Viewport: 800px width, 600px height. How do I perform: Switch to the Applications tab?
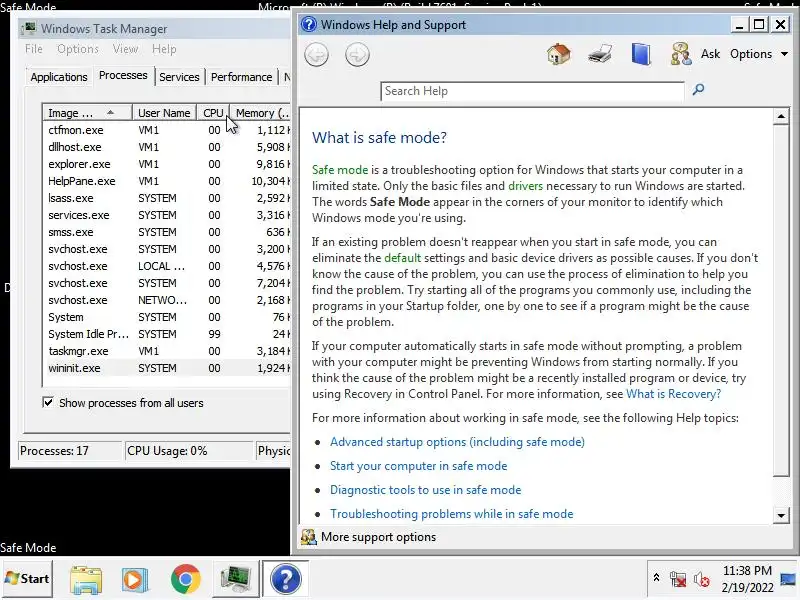(59, 77)
